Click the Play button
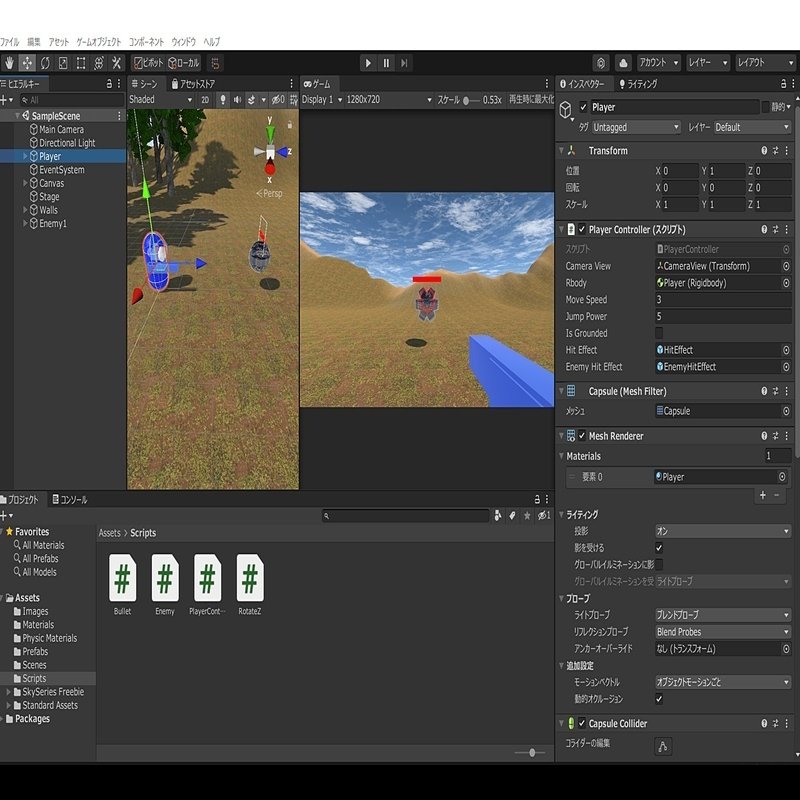 click(x=368, y=63)
